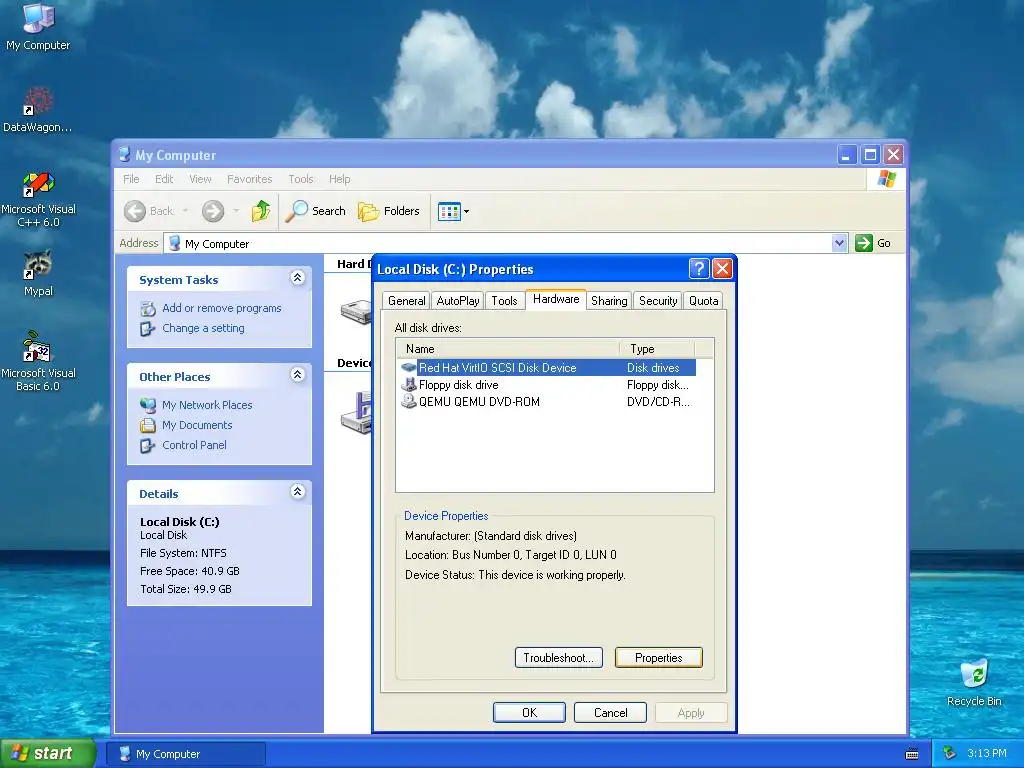Click Troubleshoot... button

click(558, 658)
